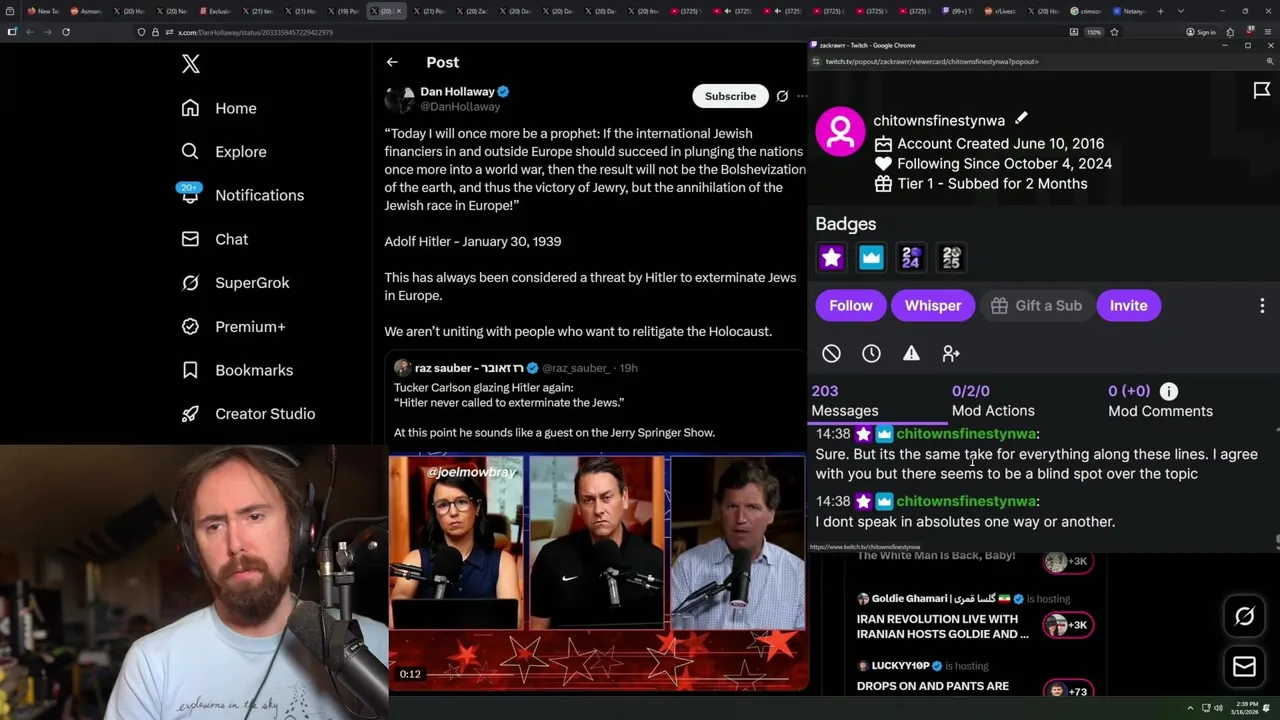Open SuperGrok in the X sidebar
The height and width of the screenshot is (720, 1280).
click(x=235, y=283)
